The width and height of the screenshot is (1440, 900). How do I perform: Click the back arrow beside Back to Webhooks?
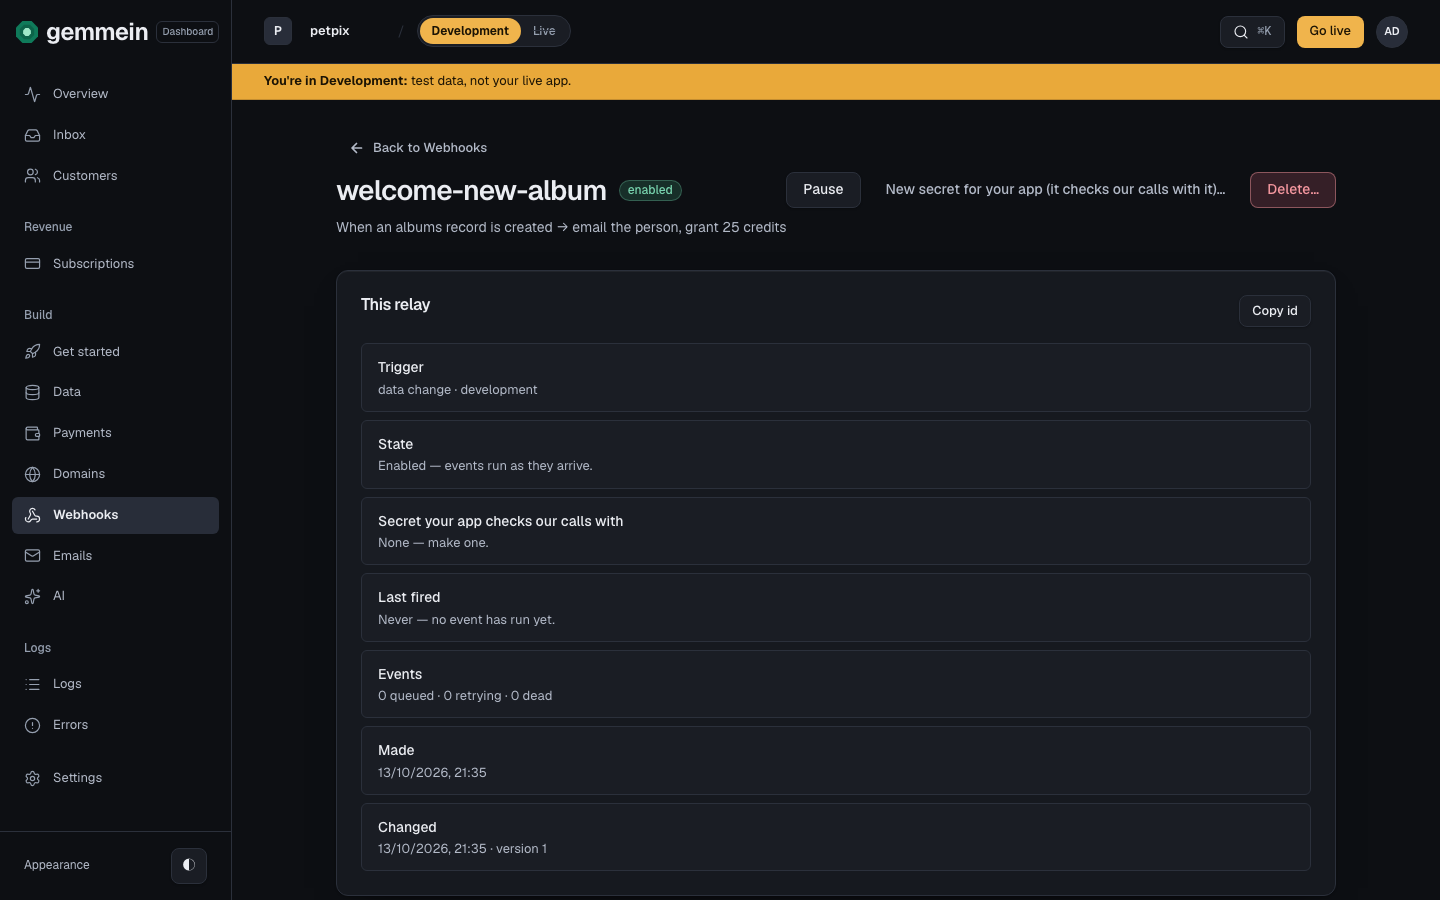point(356,148)
